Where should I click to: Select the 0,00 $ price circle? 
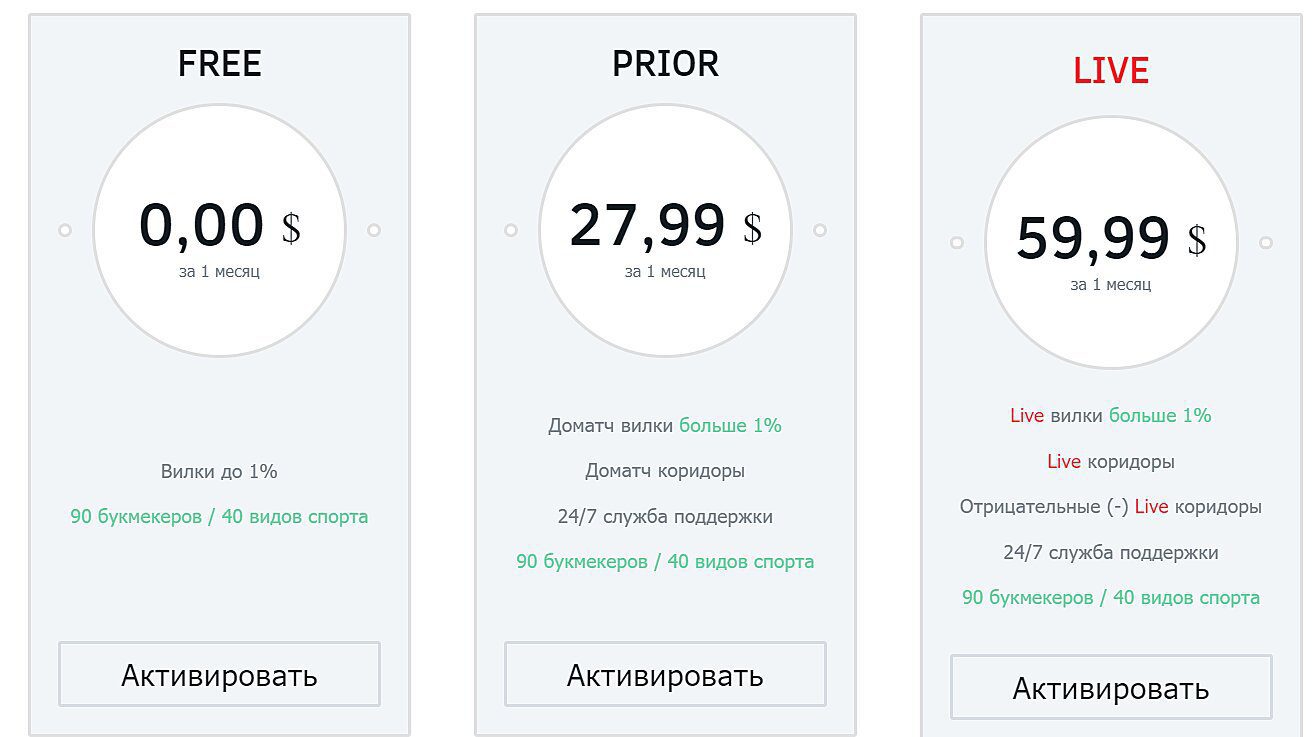219,230
